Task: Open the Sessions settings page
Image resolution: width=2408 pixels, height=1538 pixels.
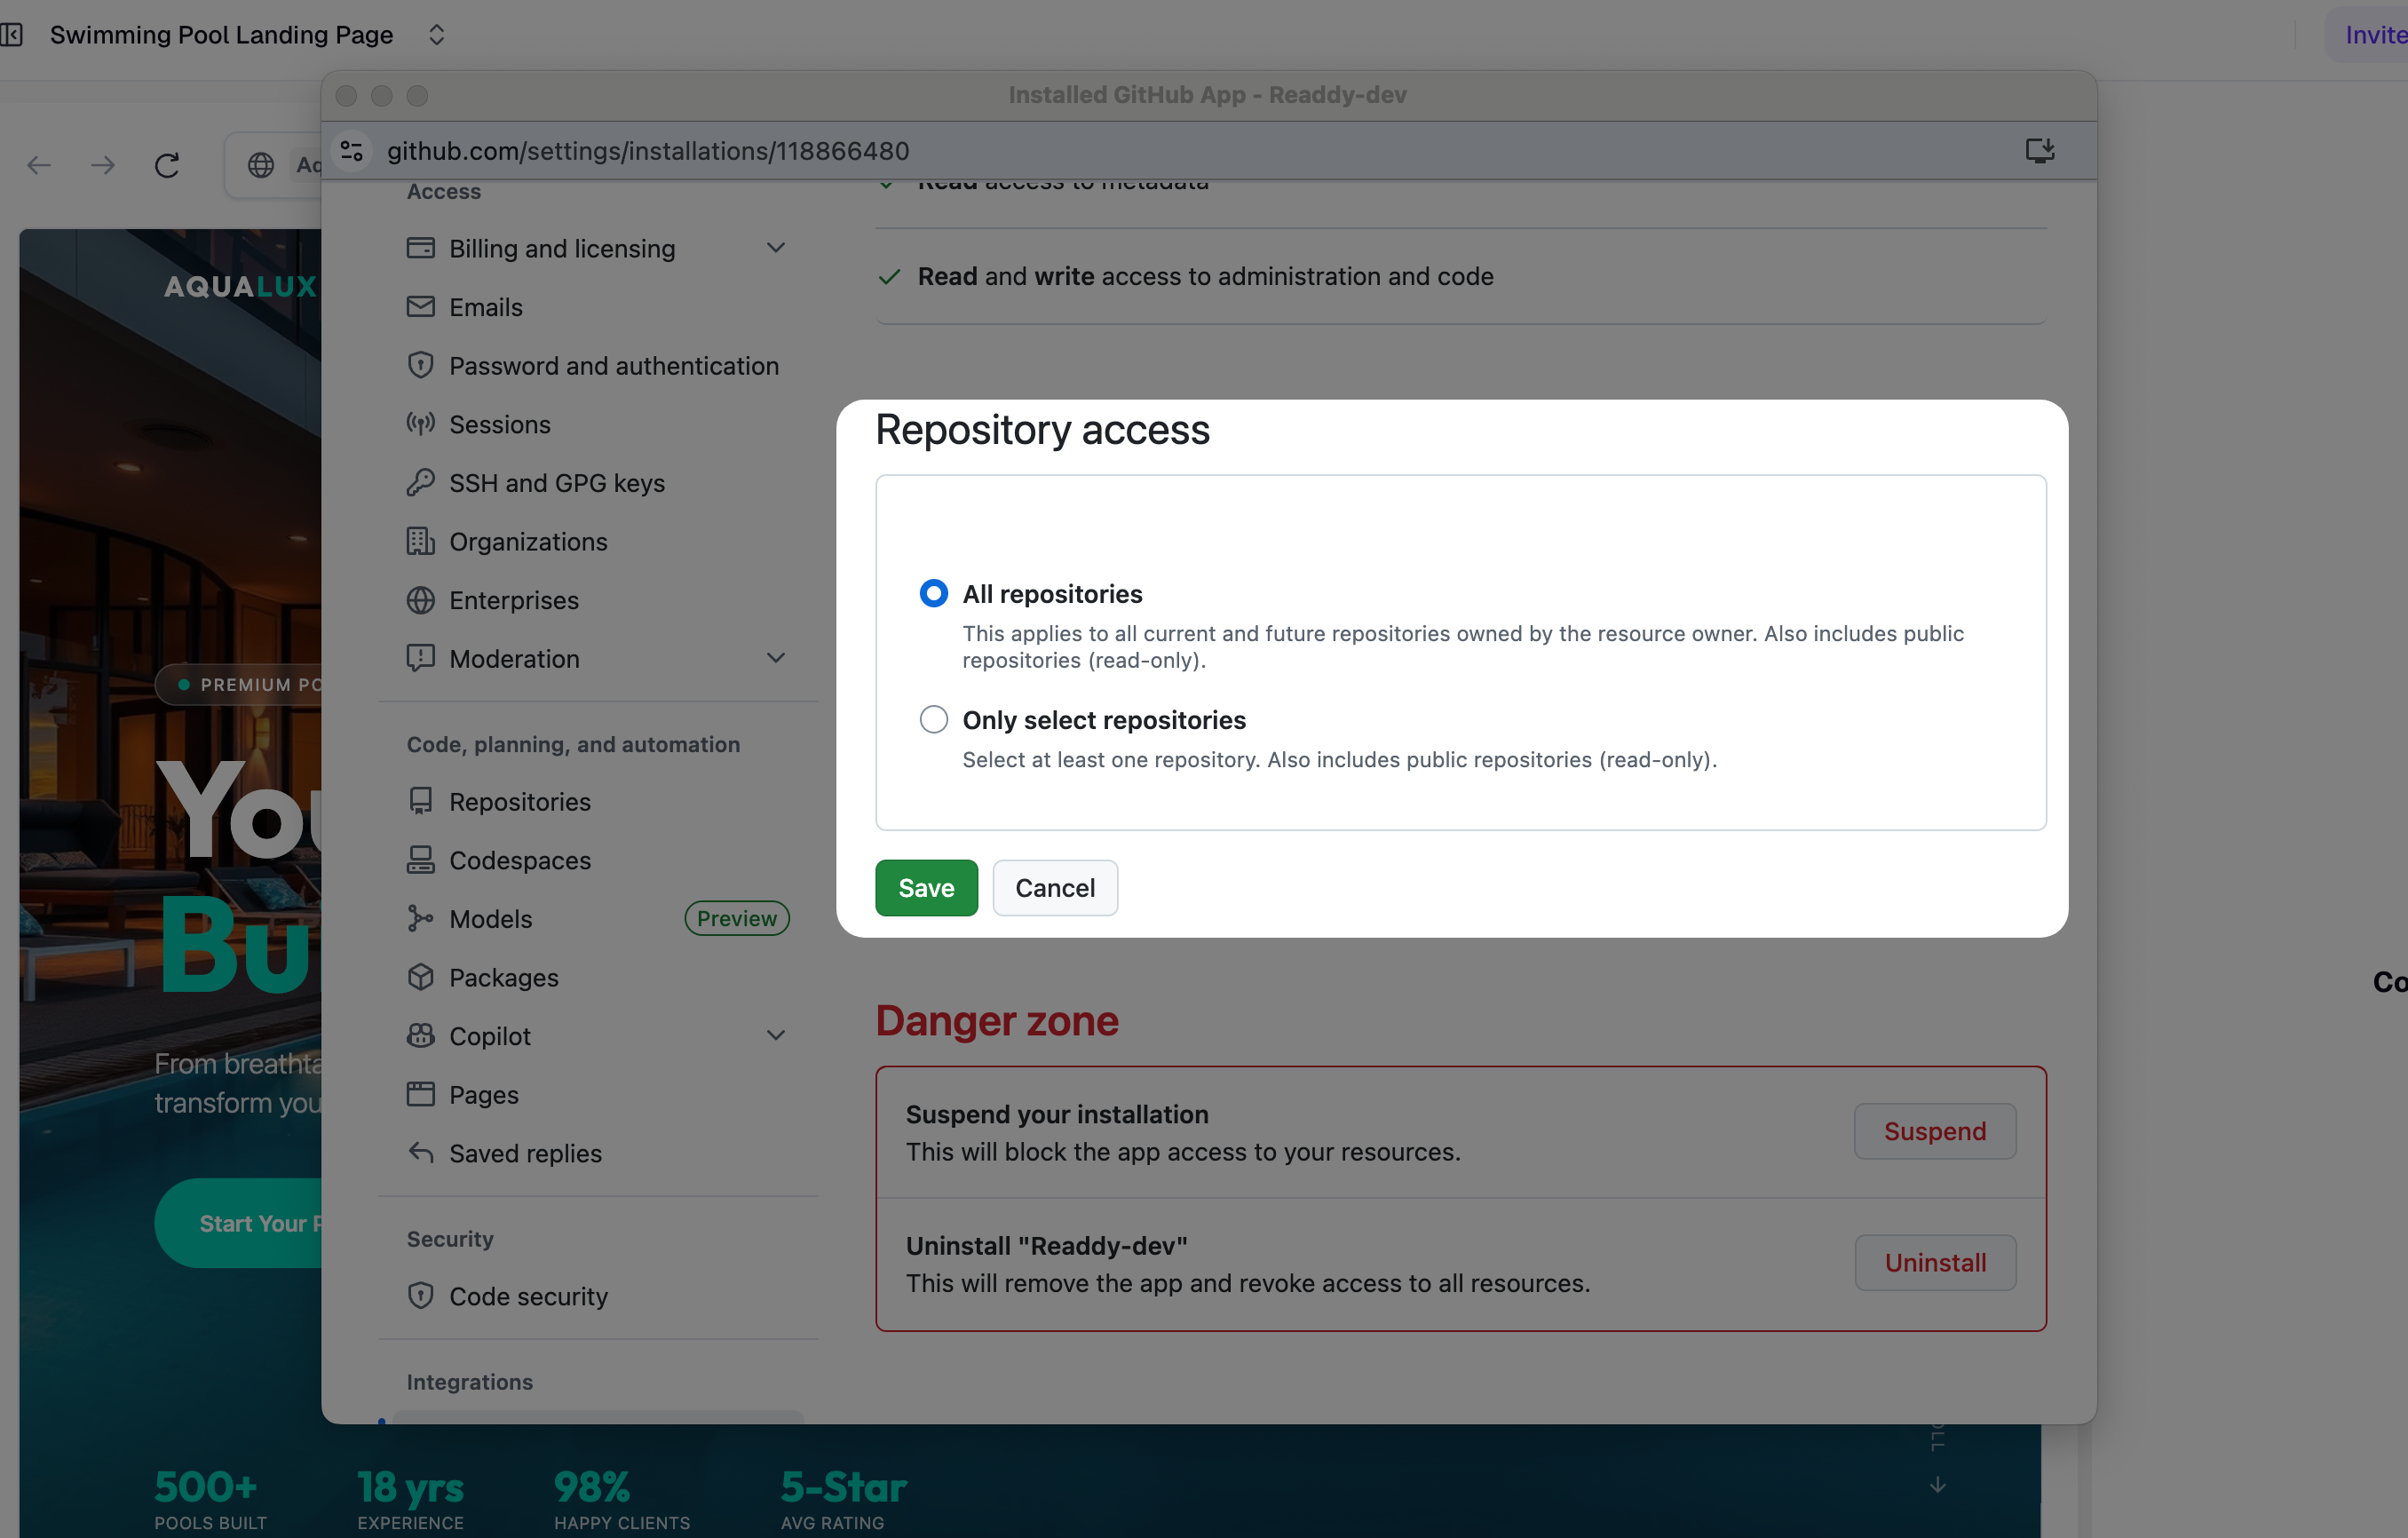Action: point(499,424)
